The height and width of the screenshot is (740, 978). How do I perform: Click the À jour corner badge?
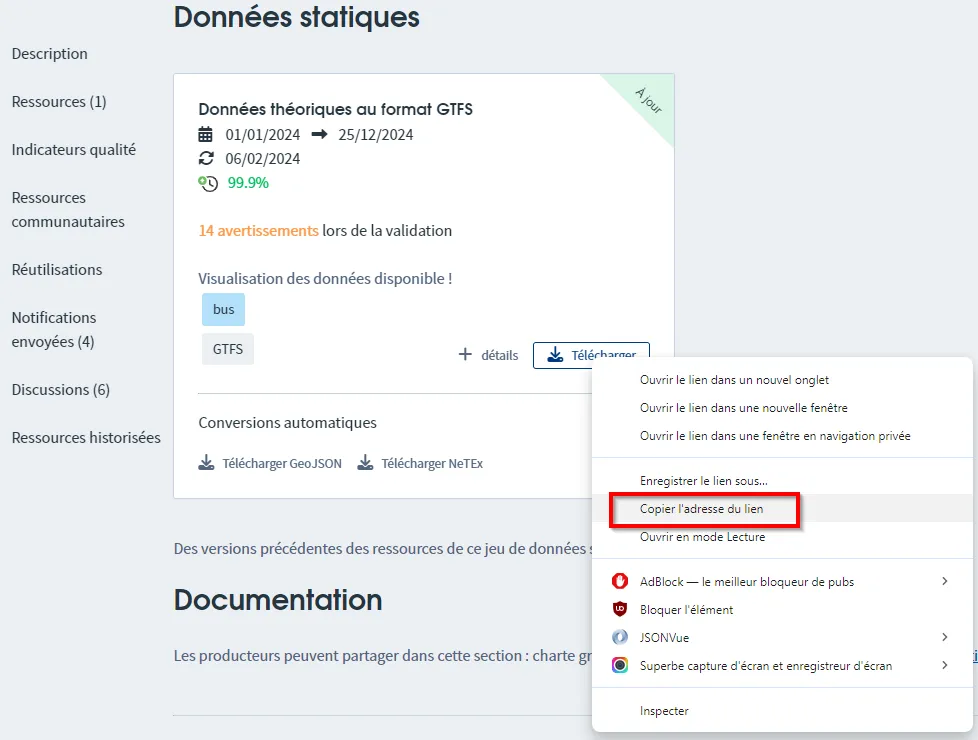(x=649, y=101)
